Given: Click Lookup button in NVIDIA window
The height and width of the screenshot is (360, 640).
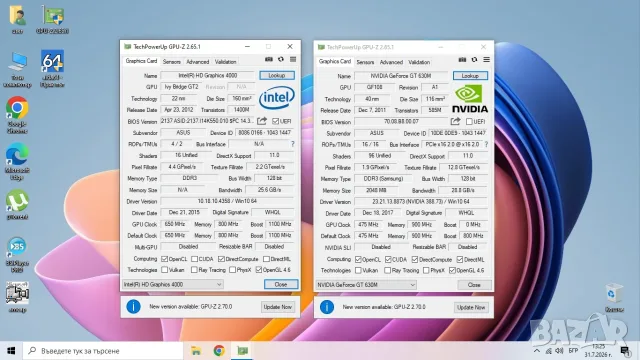Looking at the screenshot, I should click(x=470, y=76).
